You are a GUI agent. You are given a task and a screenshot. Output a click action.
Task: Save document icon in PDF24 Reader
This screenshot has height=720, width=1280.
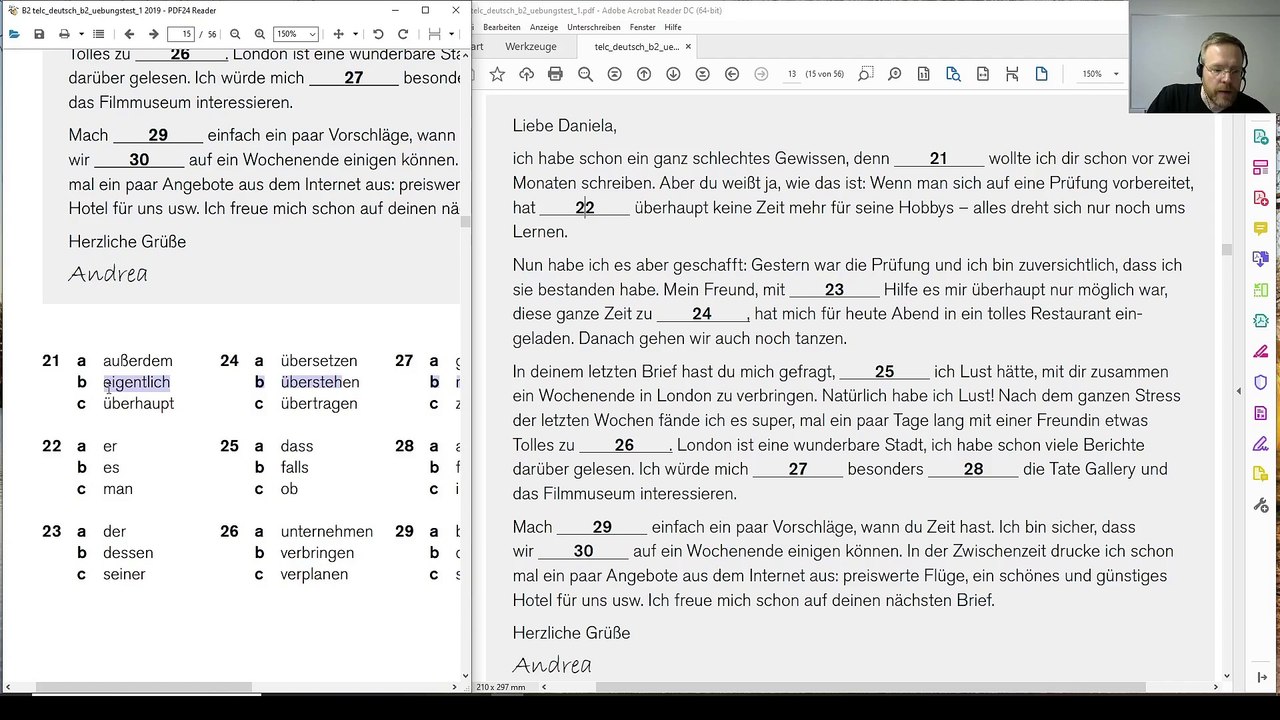tap(39, 34)
